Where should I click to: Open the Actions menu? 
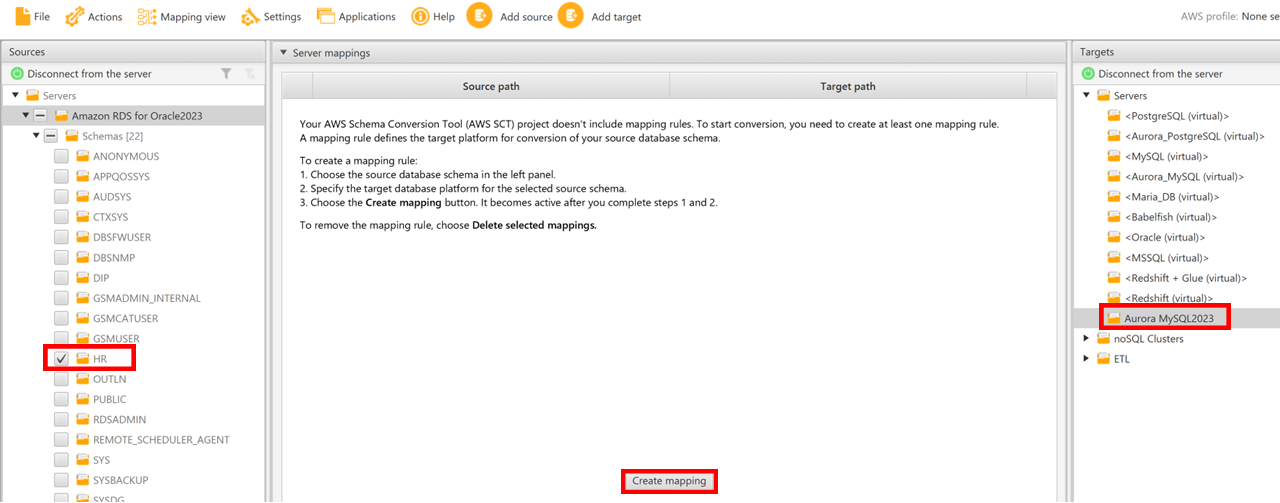click(94, 16)
